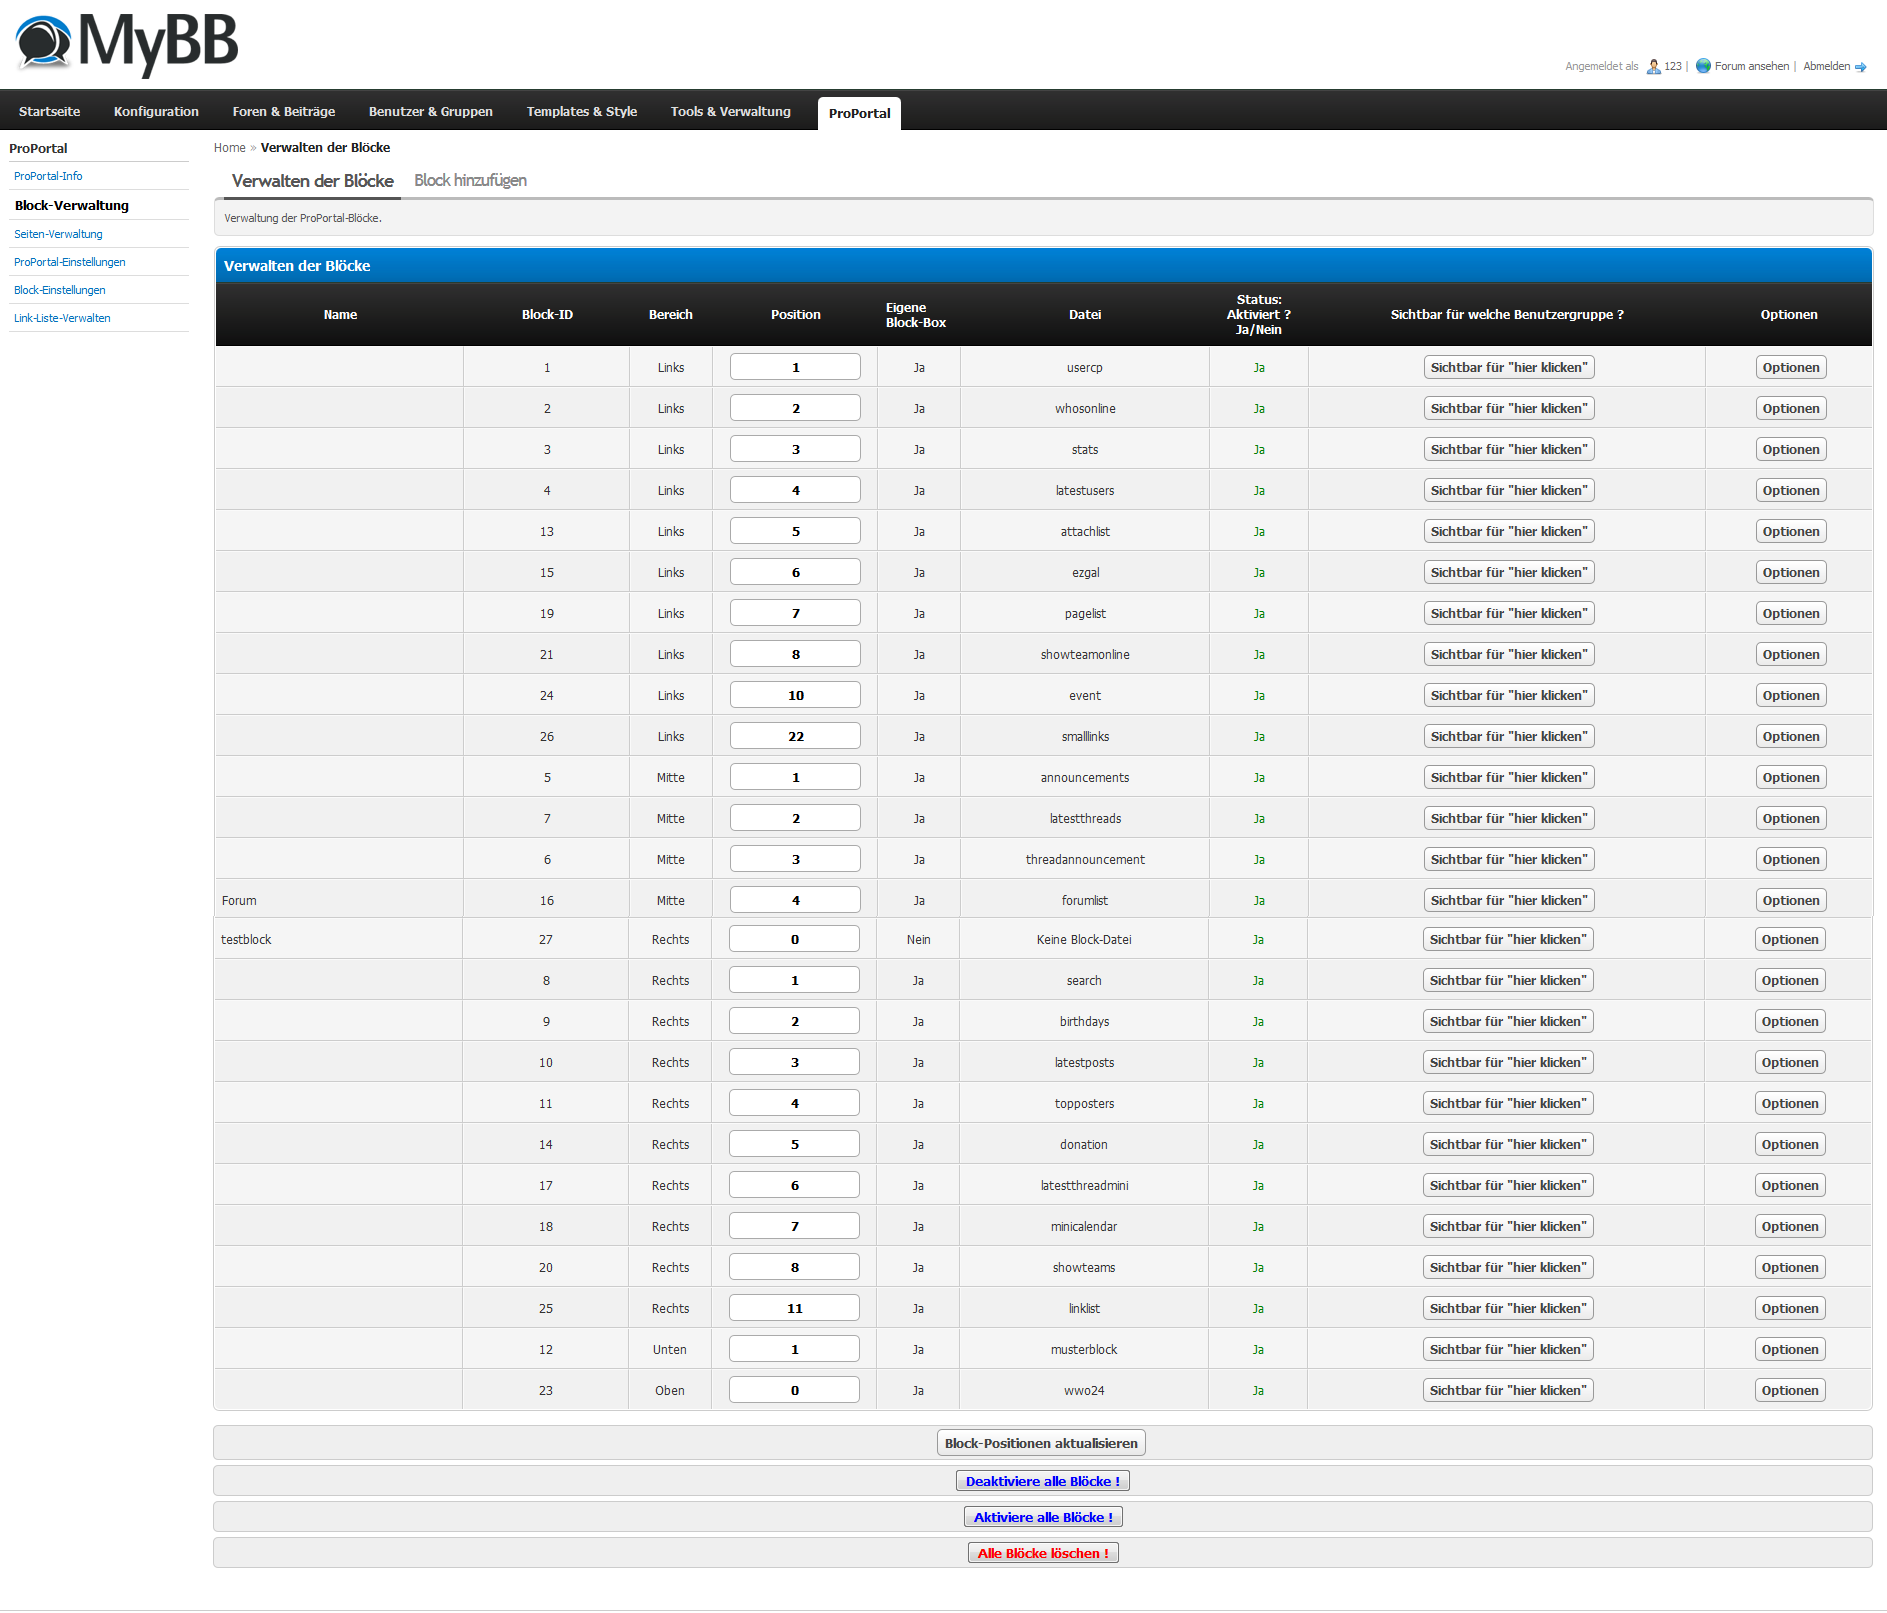Click the Keine Block-Datei cell
The image size is (1887, 1613).
(1084, 940)
